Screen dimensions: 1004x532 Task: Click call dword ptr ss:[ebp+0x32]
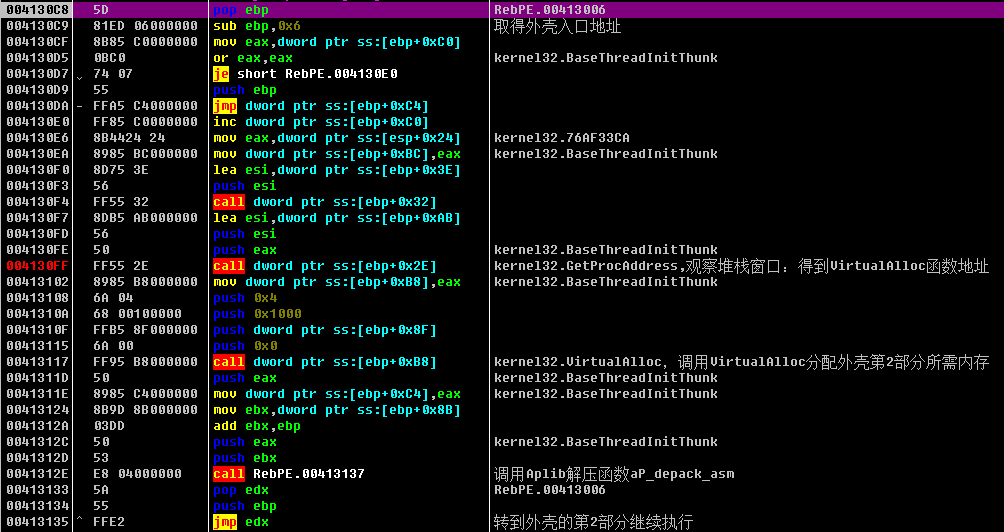[325, 202]
